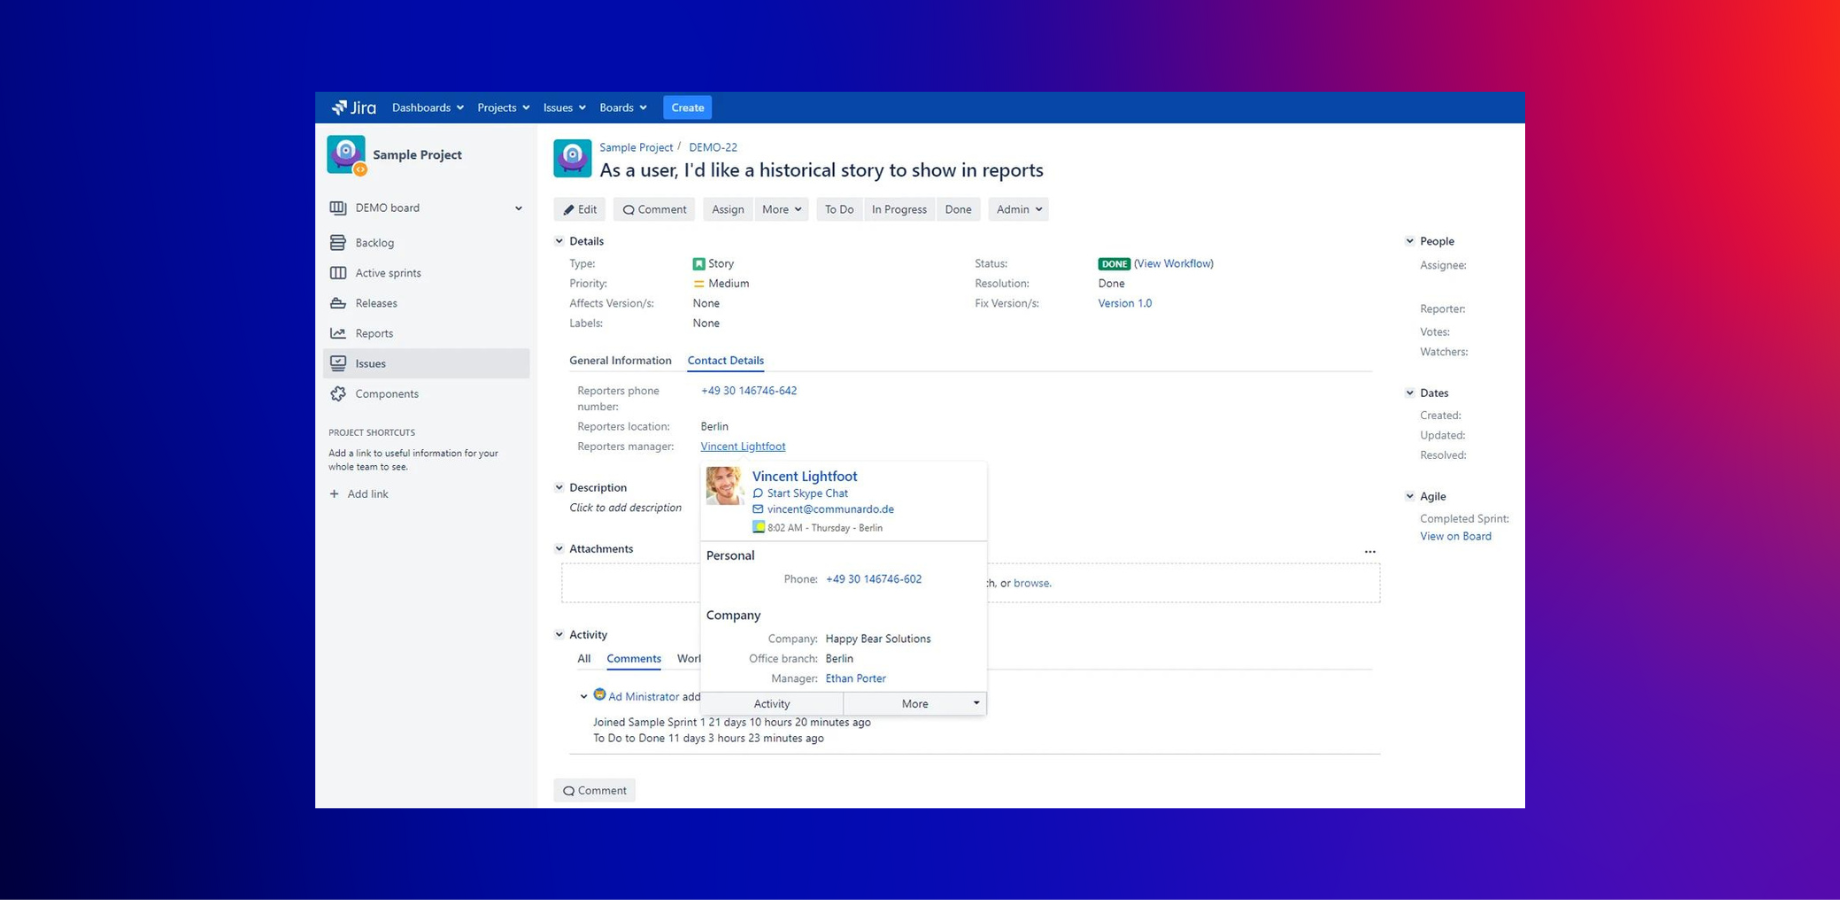Collapse the People panel
Viewport: 1840px width, 900px height.
[x=1410, y=241]
